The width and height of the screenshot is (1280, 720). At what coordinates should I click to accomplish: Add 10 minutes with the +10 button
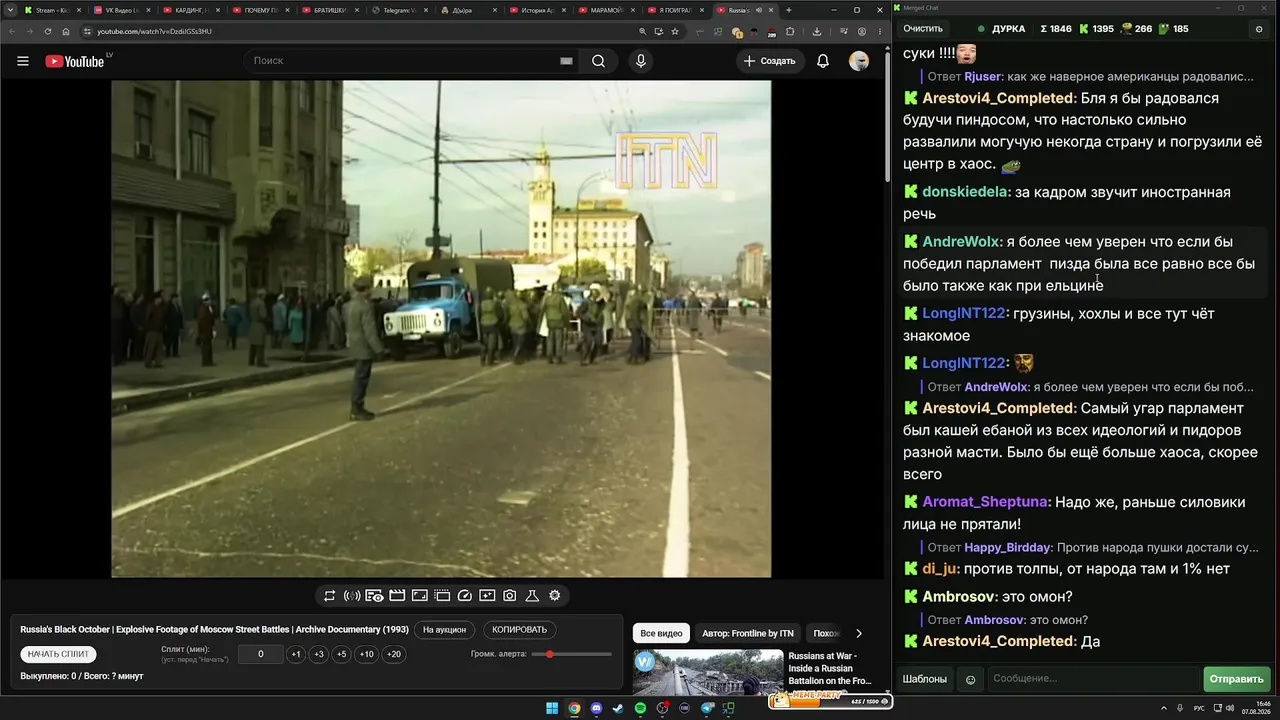click(x=367, y=654)
